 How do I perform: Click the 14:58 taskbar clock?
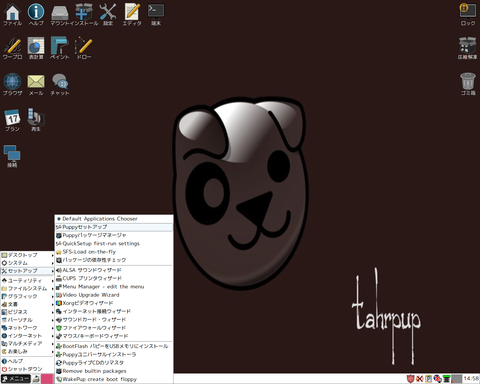pos(471,379)
